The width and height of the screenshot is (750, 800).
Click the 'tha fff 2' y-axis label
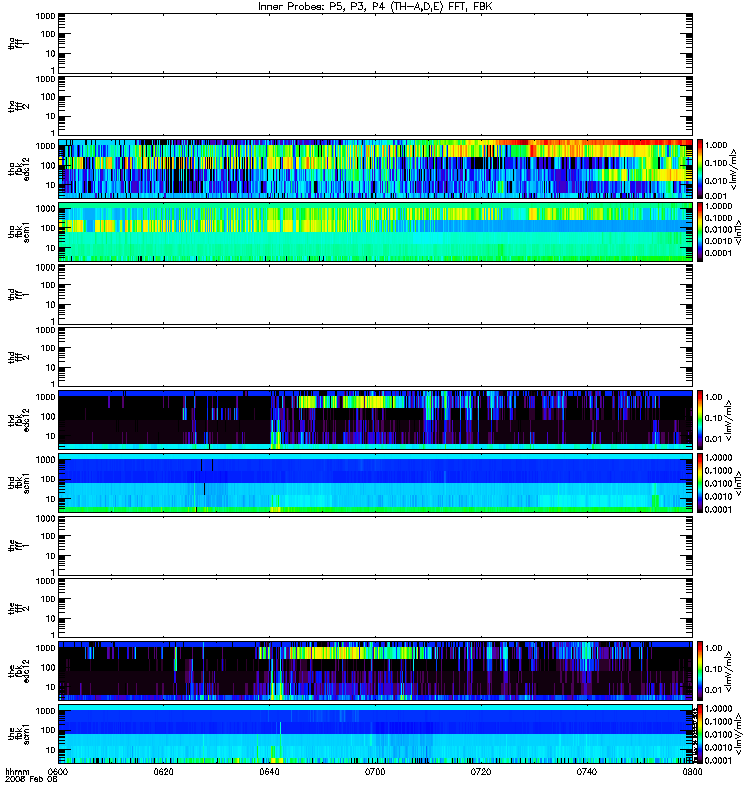(x=19, y=106)
